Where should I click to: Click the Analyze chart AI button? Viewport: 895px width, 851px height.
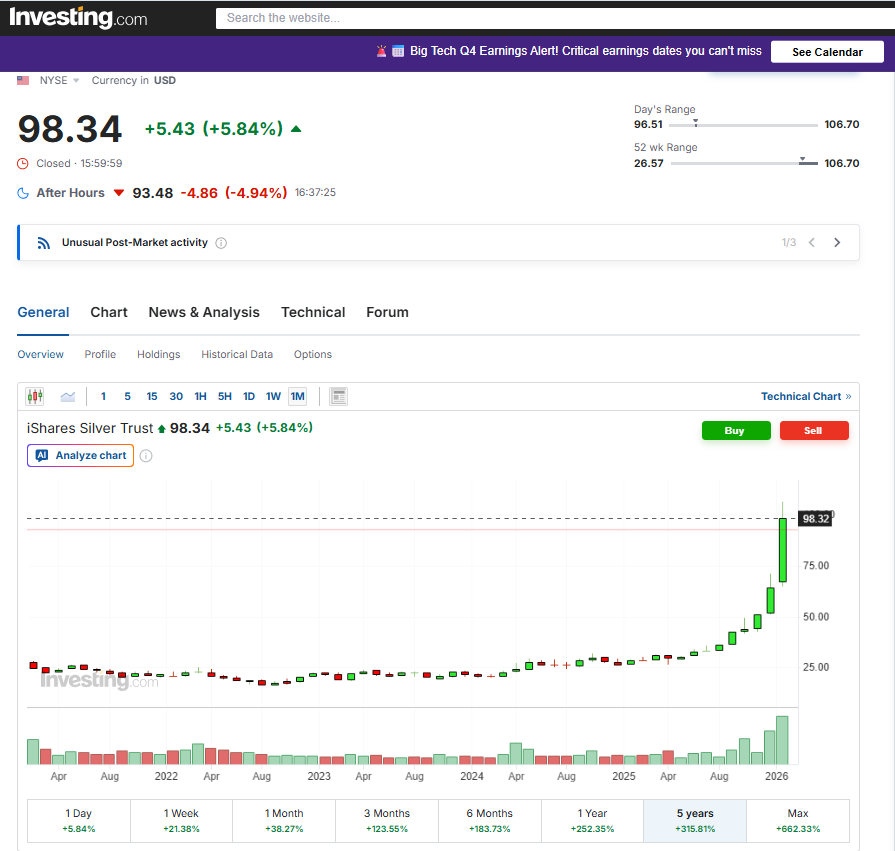[x=80, y=455]
